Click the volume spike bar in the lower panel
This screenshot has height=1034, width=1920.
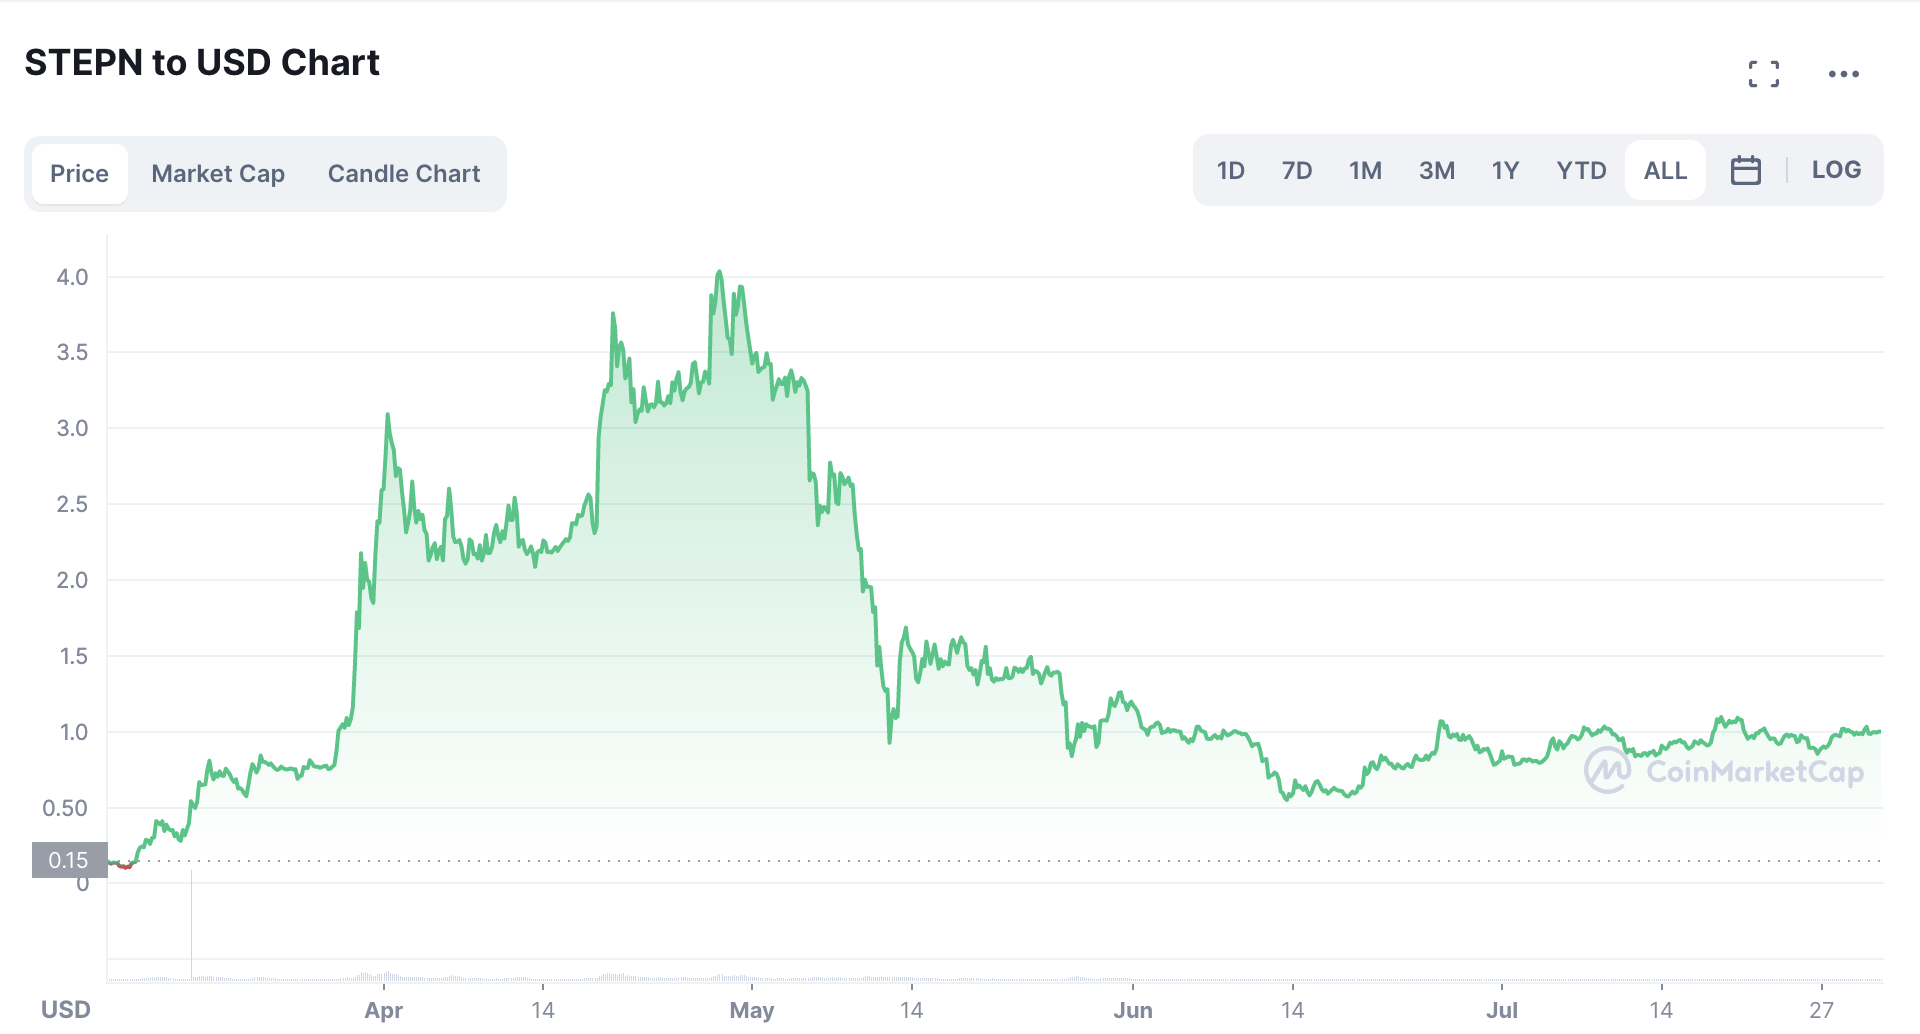click(x=191, y=925)
